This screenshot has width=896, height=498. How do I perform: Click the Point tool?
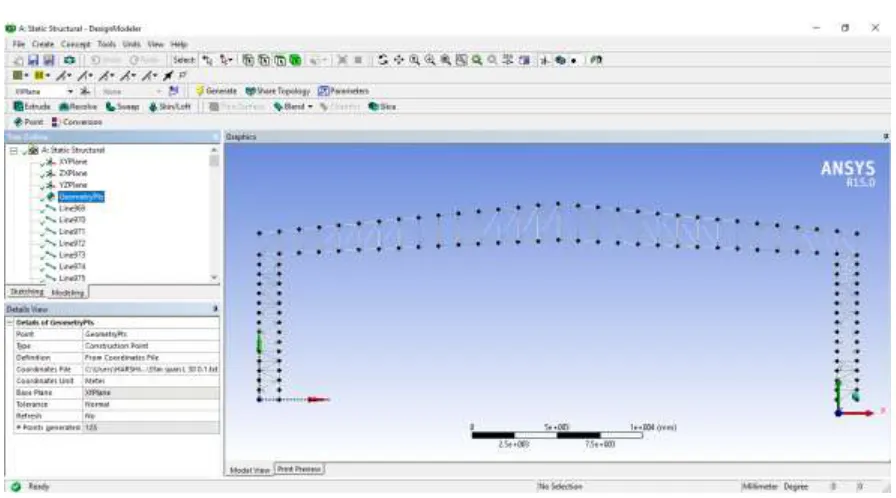click(x=29, y=122)
